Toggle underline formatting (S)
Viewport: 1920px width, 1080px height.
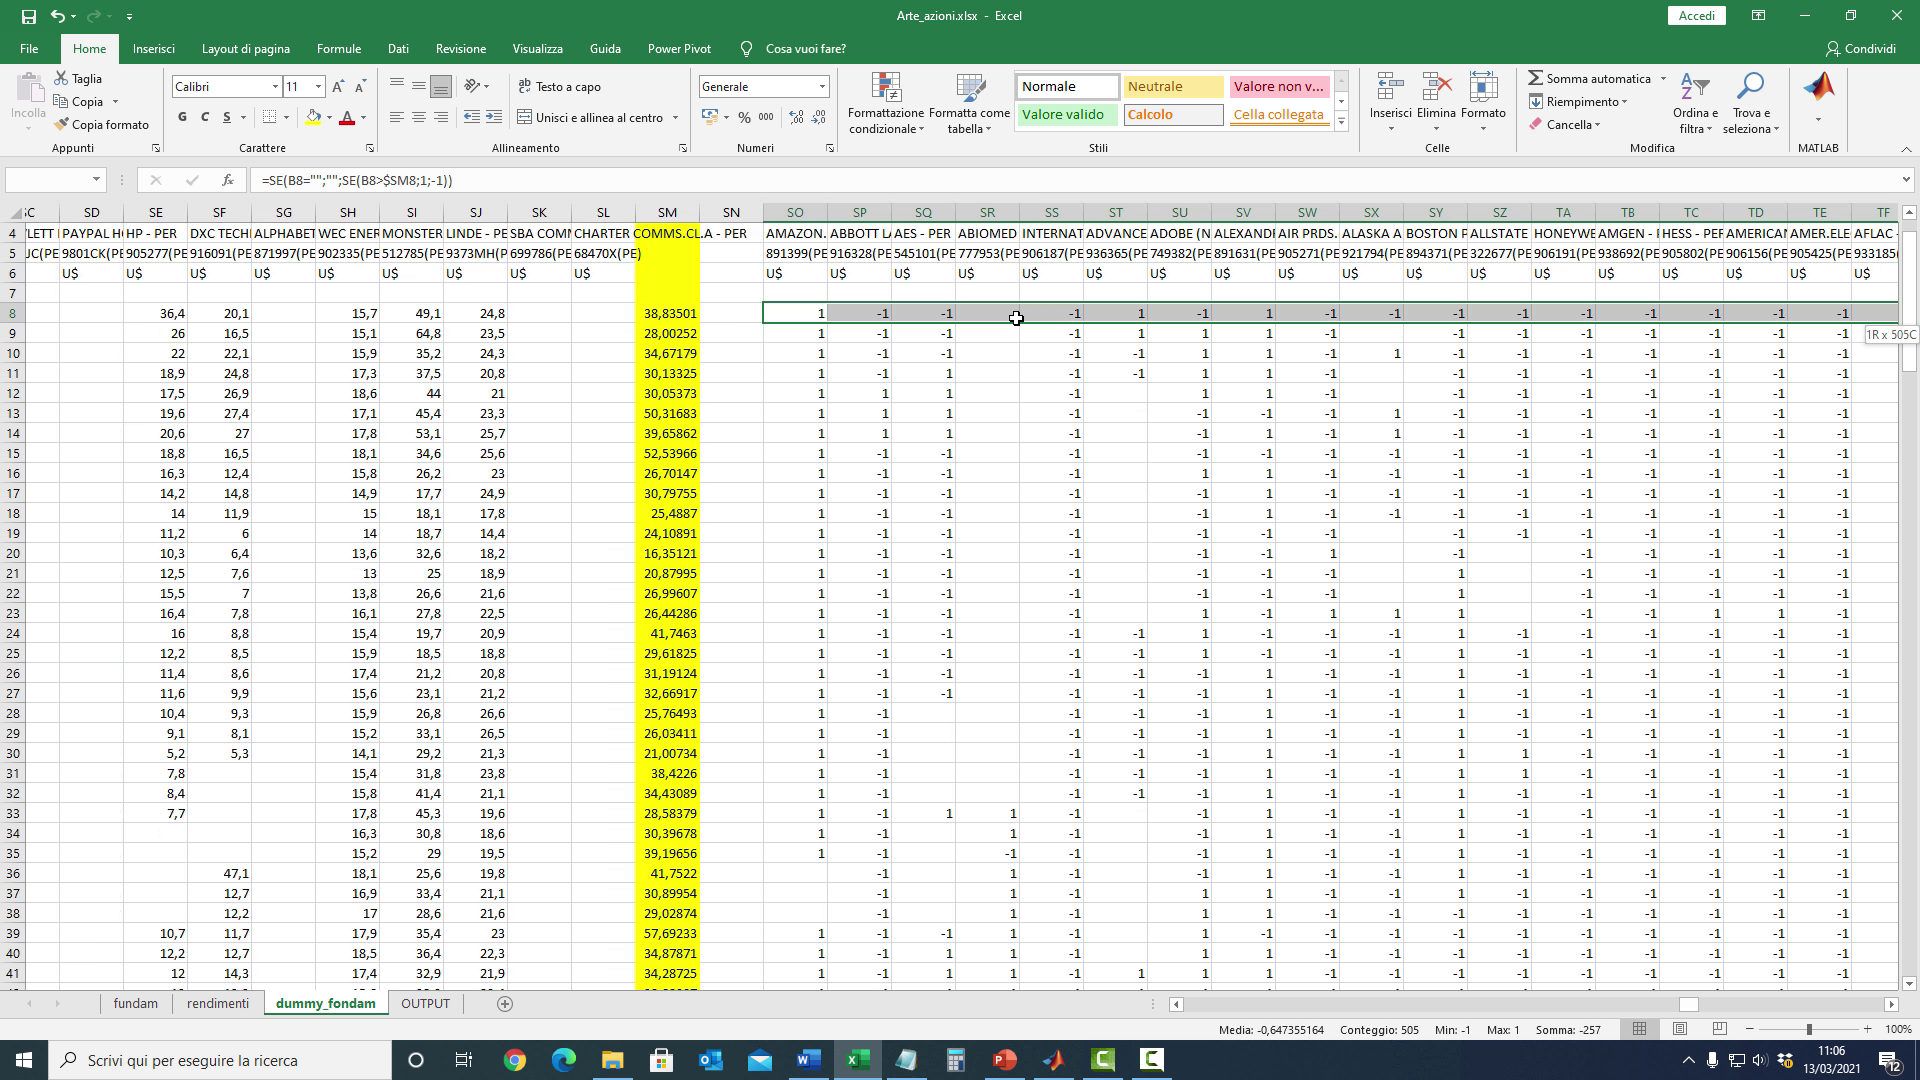[x=227, y=117]
